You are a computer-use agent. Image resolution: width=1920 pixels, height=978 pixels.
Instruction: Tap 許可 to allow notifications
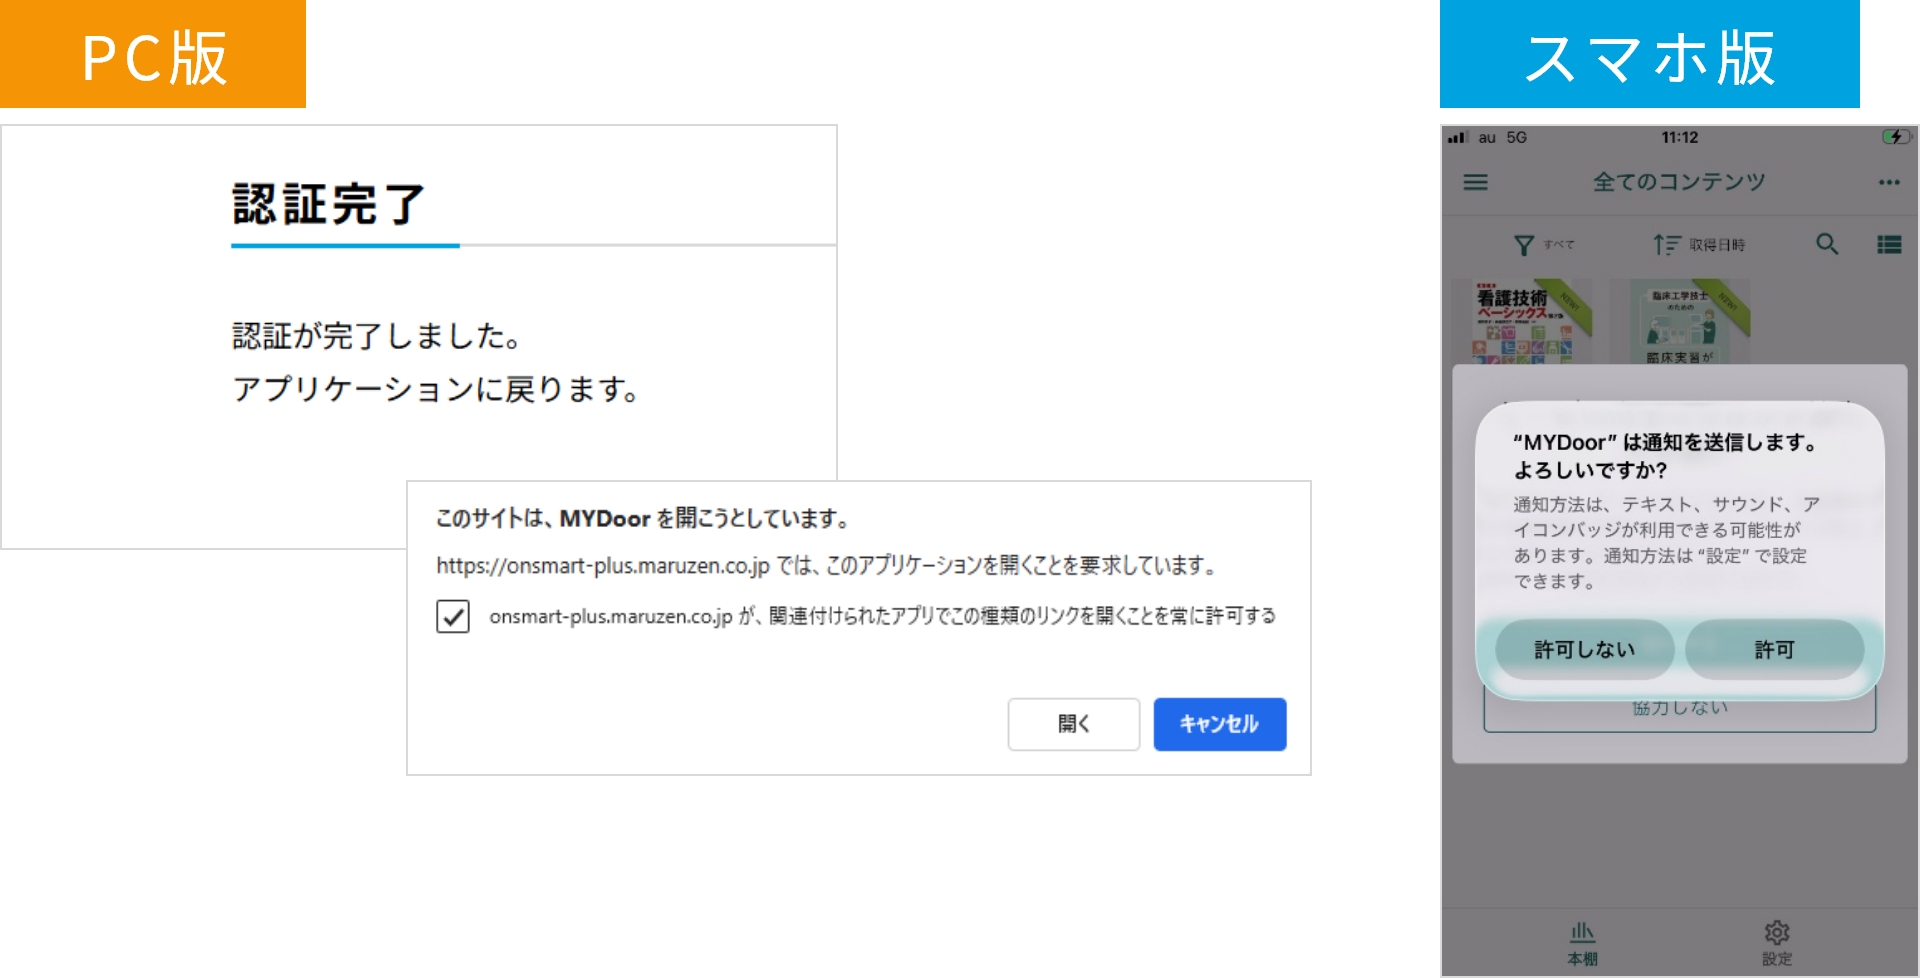click(1775, 650)
